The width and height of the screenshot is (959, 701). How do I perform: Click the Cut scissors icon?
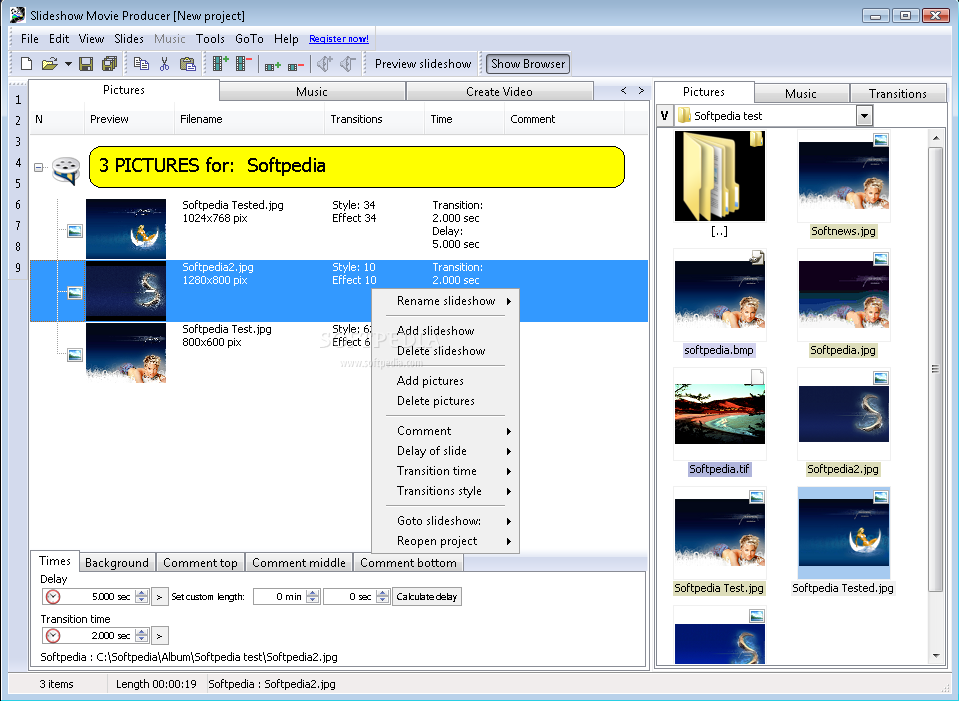(164, 64)
